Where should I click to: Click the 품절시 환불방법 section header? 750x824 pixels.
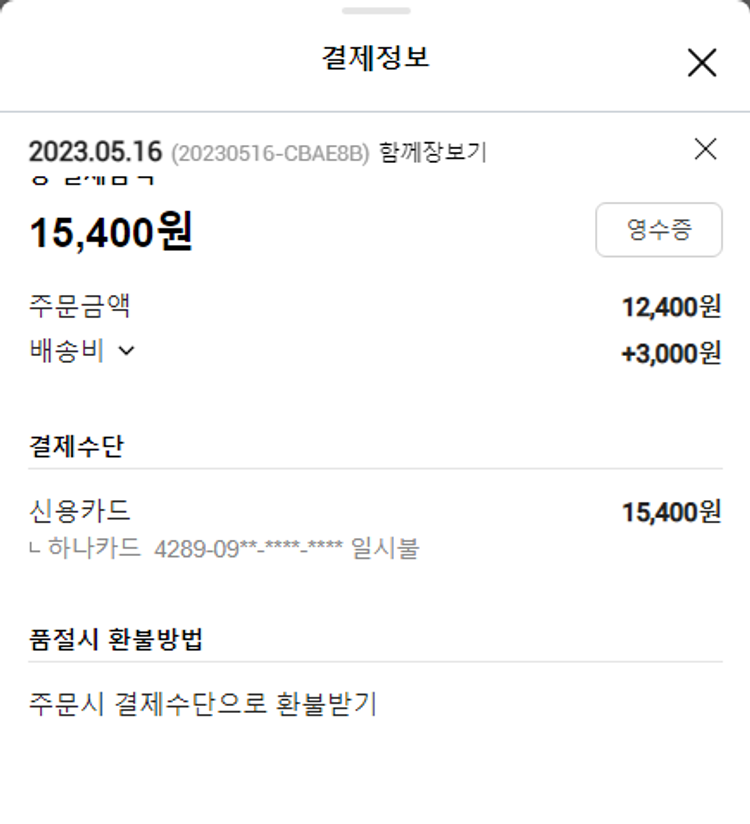click(116, 640)
